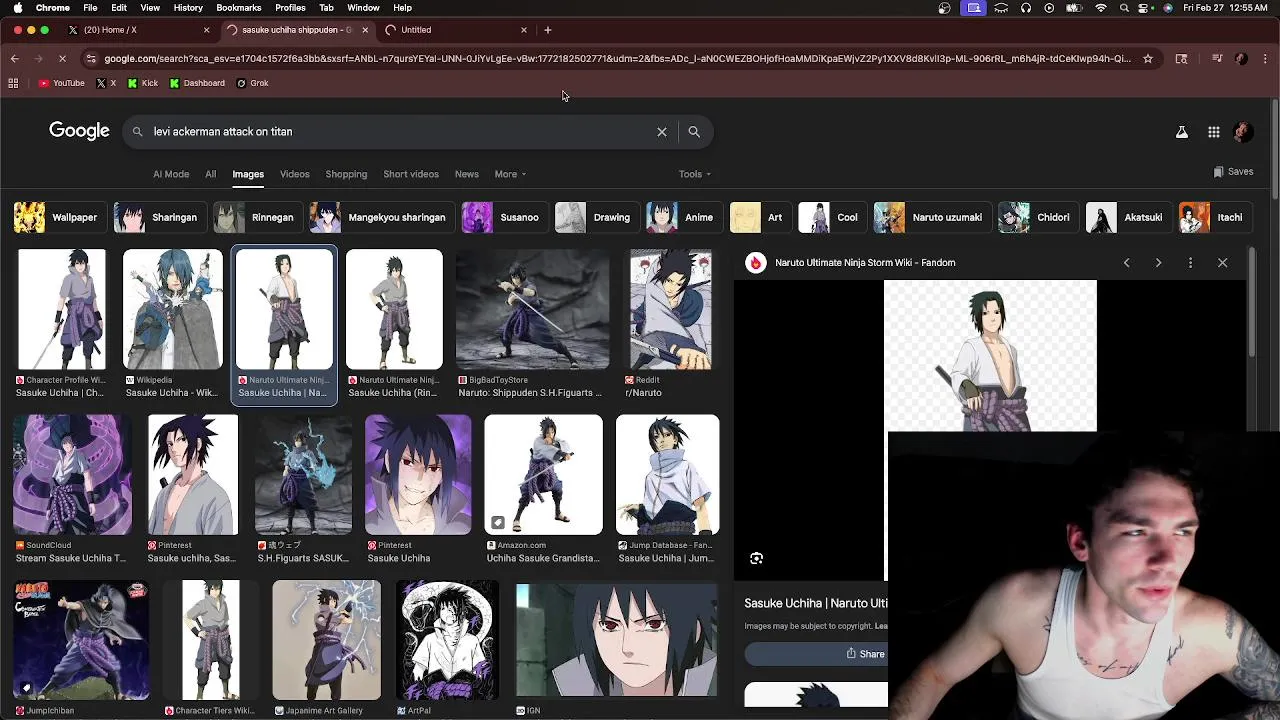The image size is (1280, 720).
Task: Open the History menu
Action: tap(188, 8)
